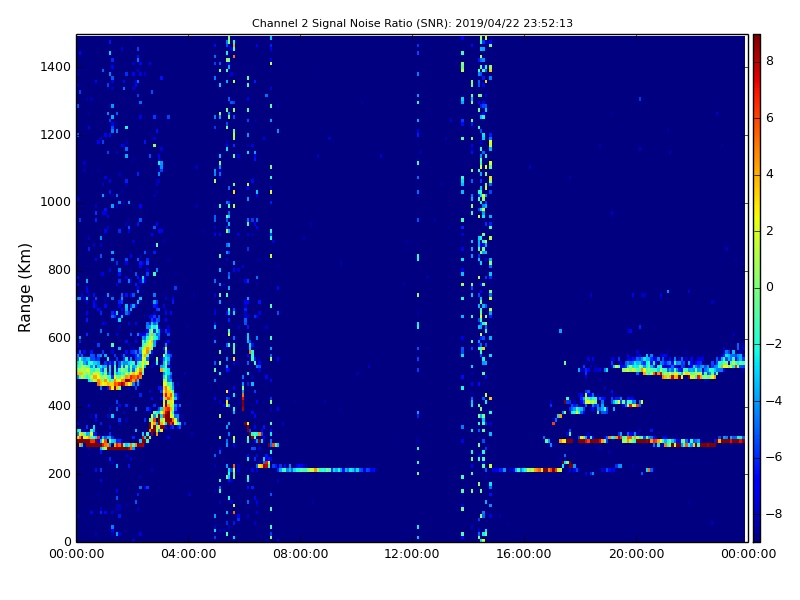Click the 'Range (Km)' y-axis label
This screenshot has height=600, width=800.
point(24,288)
